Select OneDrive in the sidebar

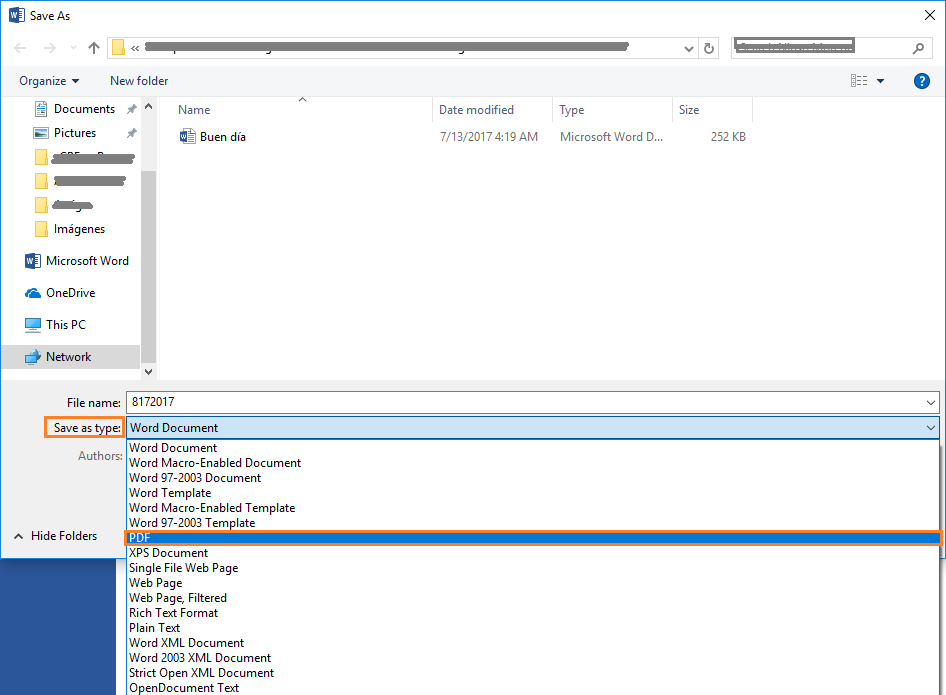(x=71, y=293)
